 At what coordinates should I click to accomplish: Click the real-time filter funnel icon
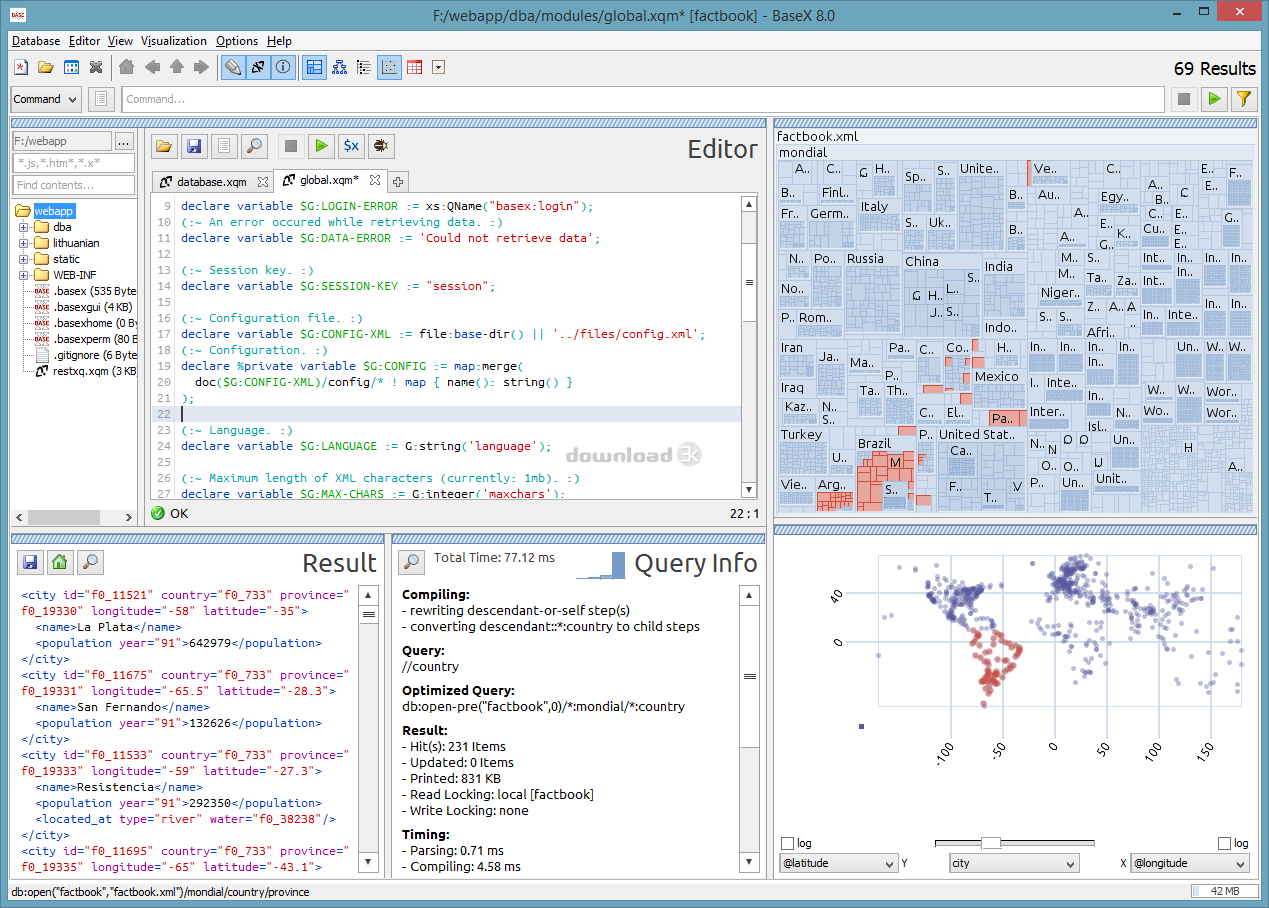pos(1243,99)
